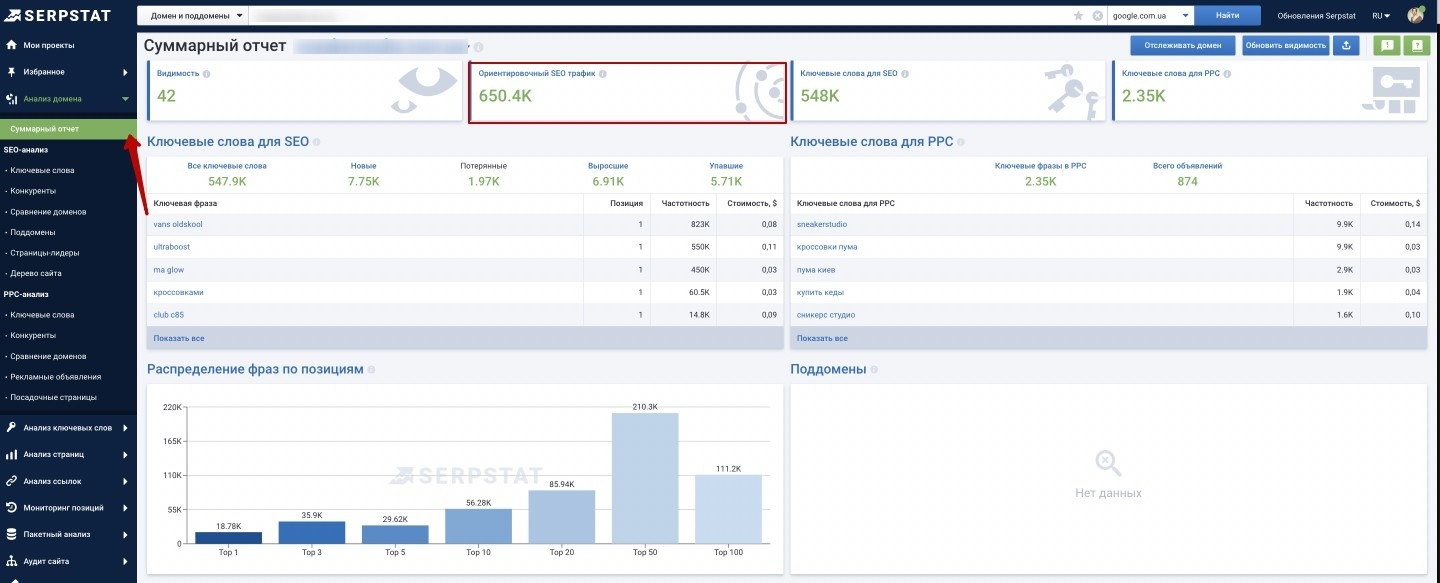Open Дерево сайта menu item

click(x=36, y=273)
